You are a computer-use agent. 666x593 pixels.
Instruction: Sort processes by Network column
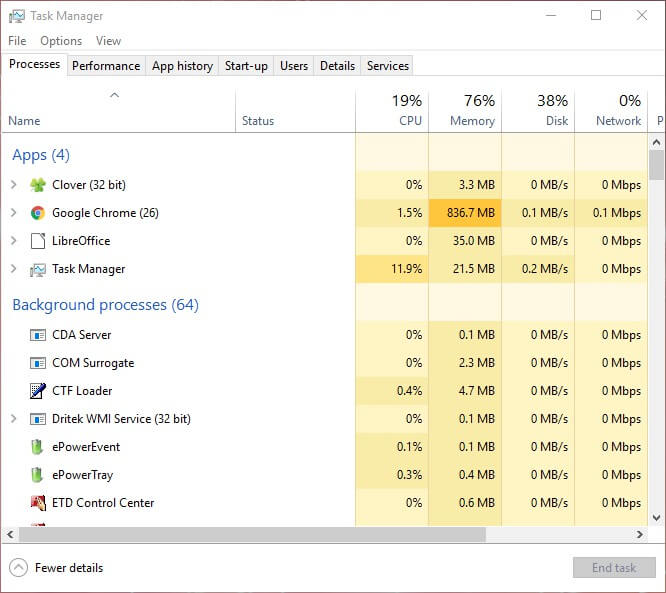pos(611,110)
